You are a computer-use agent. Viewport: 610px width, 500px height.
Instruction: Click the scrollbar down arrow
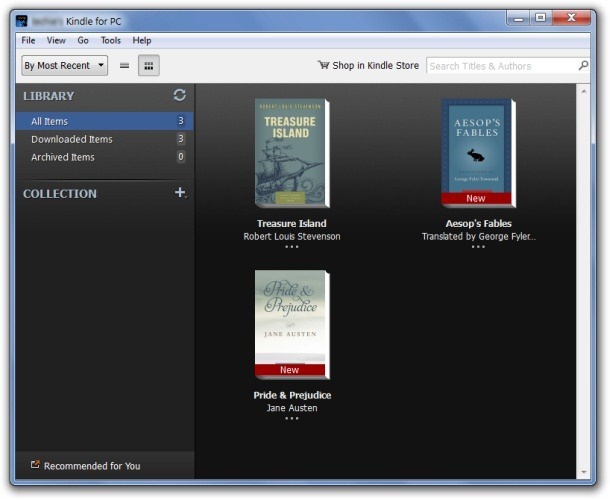[584, 472]
